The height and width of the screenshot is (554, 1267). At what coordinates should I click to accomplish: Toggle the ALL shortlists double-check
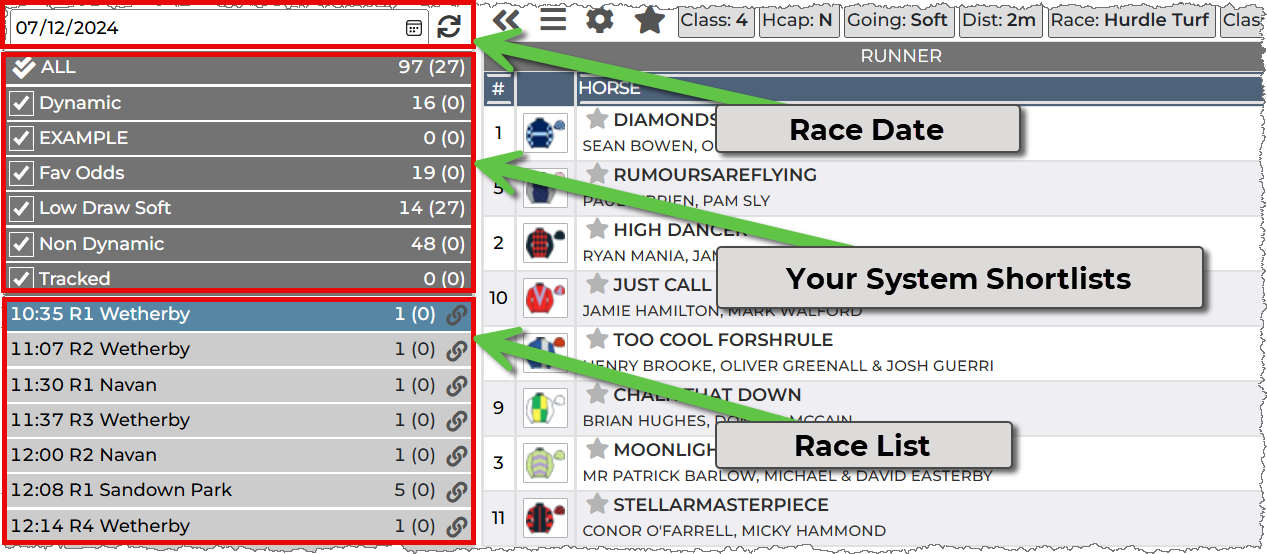[x=24, y=67]
